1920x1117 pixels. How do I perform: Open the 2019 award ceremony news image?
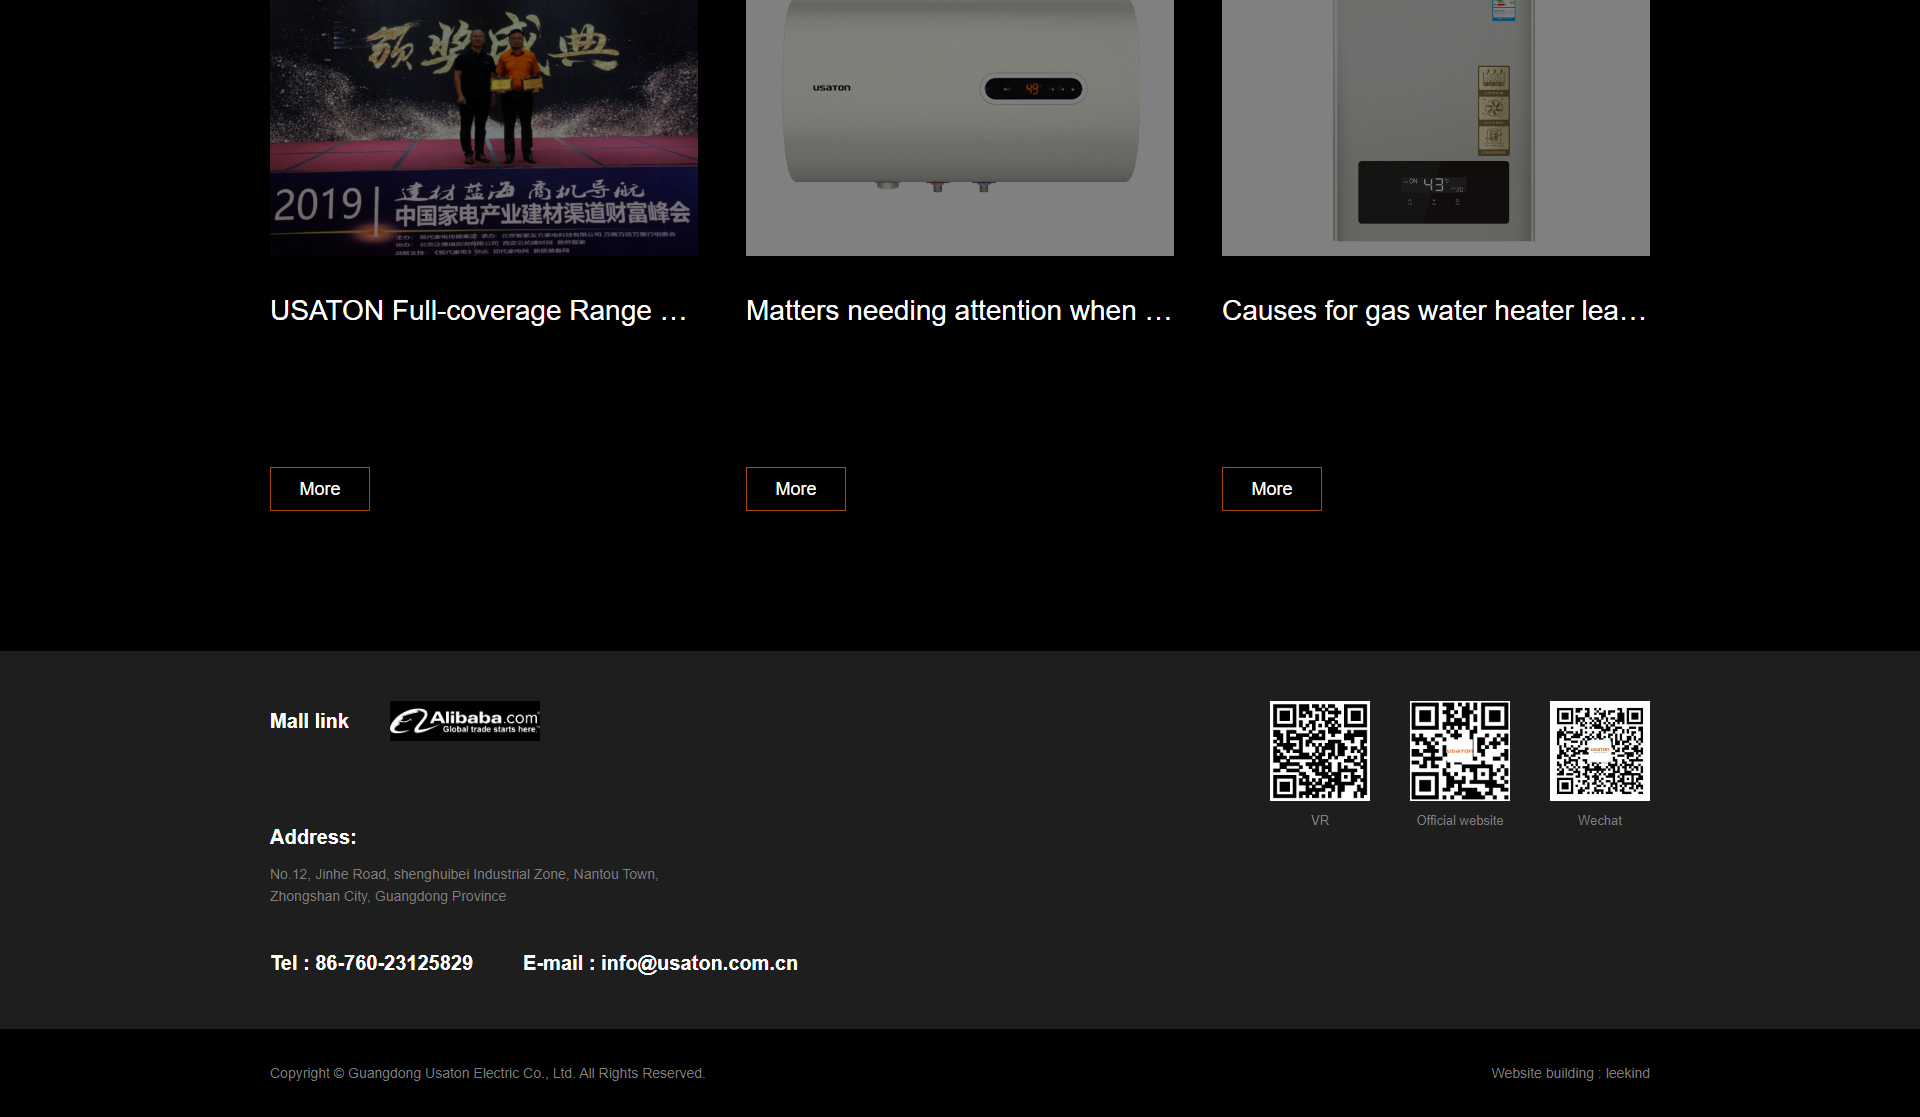pos(483,127)
